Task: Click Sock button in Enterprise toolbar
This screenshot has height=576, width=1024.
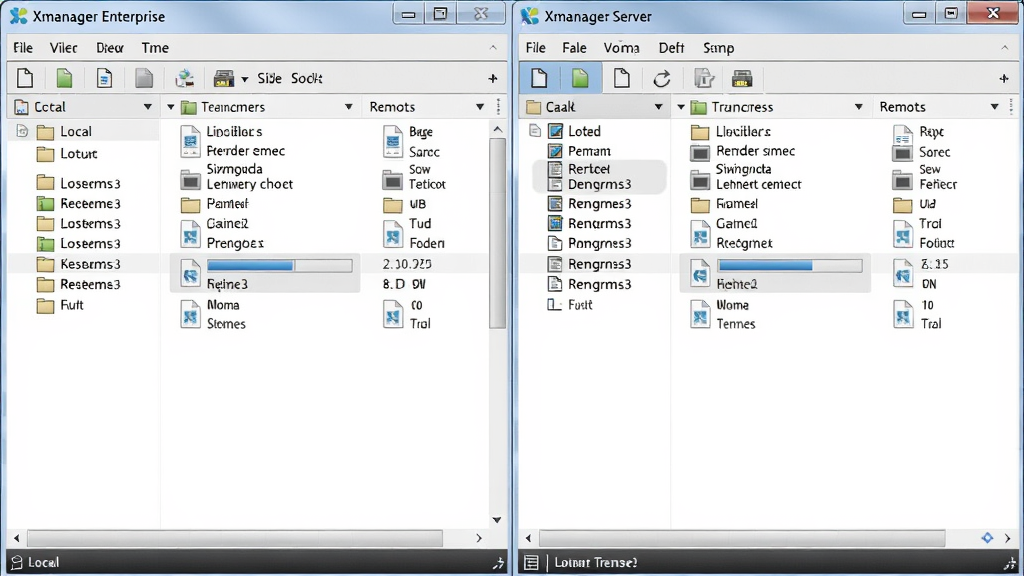Action: pos(306,78)
